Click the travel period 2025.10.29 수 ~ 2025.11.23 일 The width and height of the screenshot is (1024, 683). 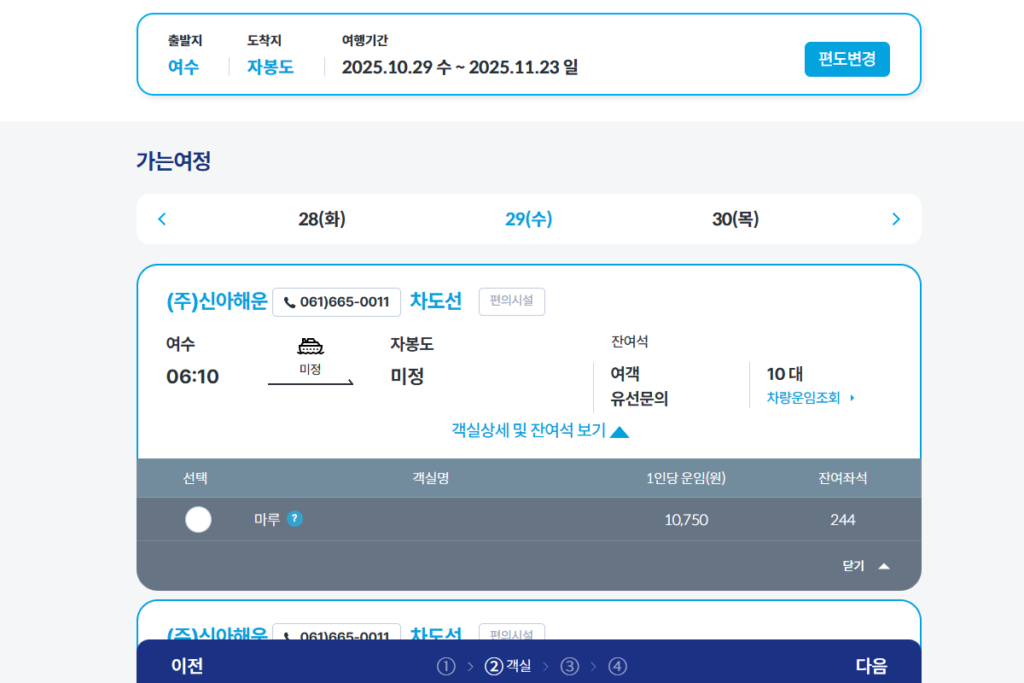point(460,67)
